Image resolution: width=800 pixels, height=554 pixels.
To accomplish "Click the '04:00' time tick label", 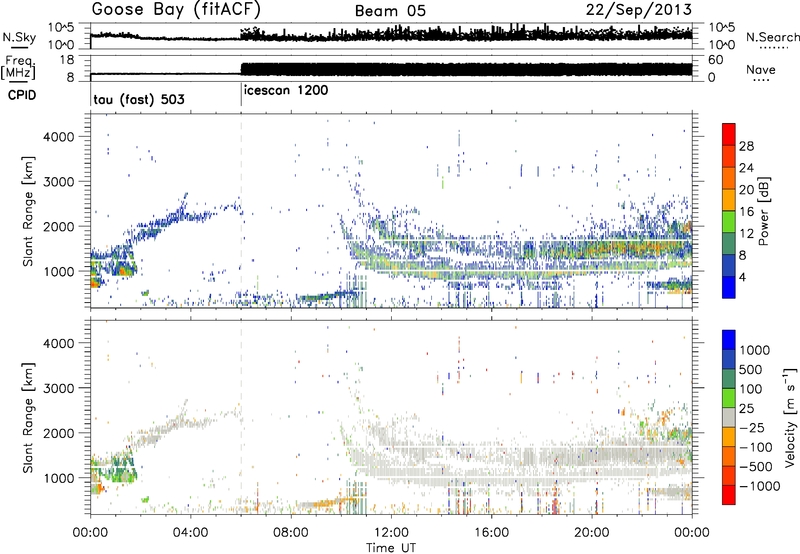I will [190, 533].
